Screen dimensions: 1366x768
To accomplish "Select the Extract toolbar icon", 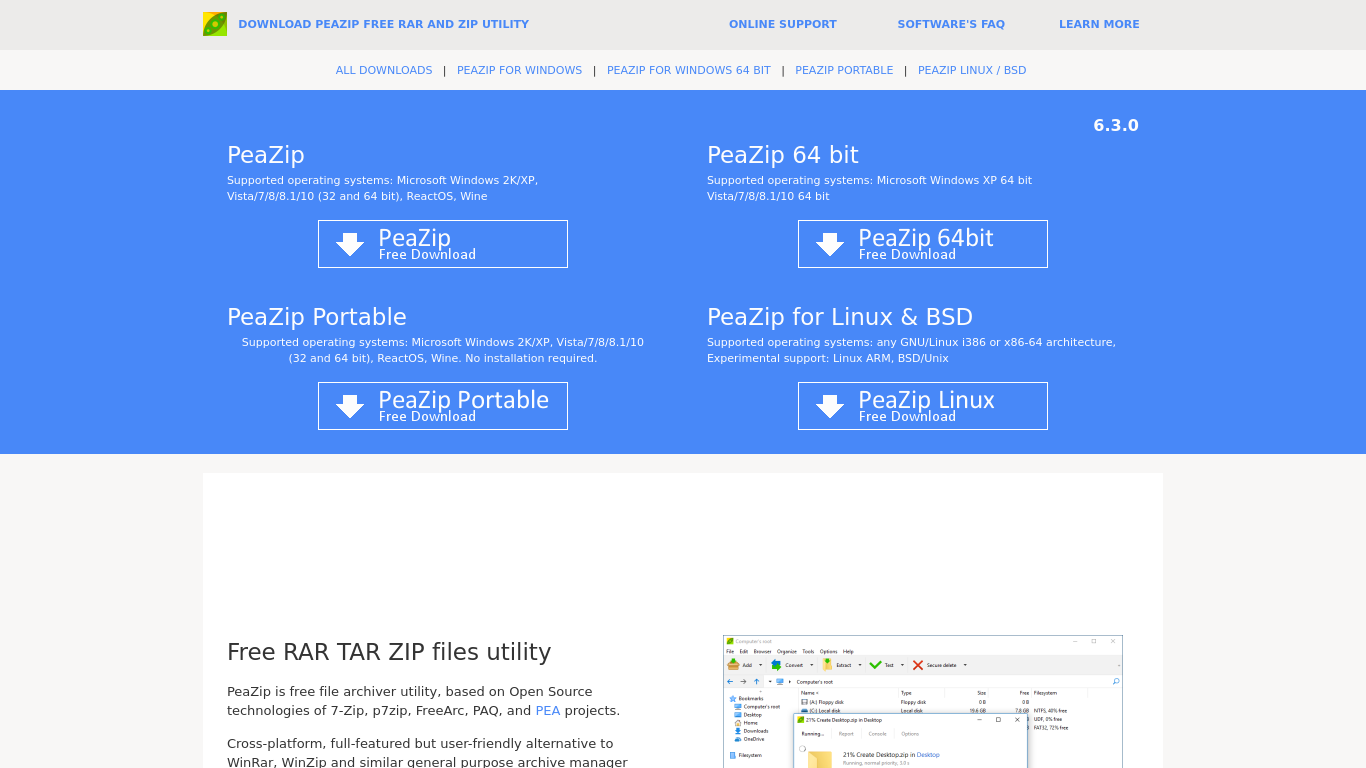I will click(827, 663).
